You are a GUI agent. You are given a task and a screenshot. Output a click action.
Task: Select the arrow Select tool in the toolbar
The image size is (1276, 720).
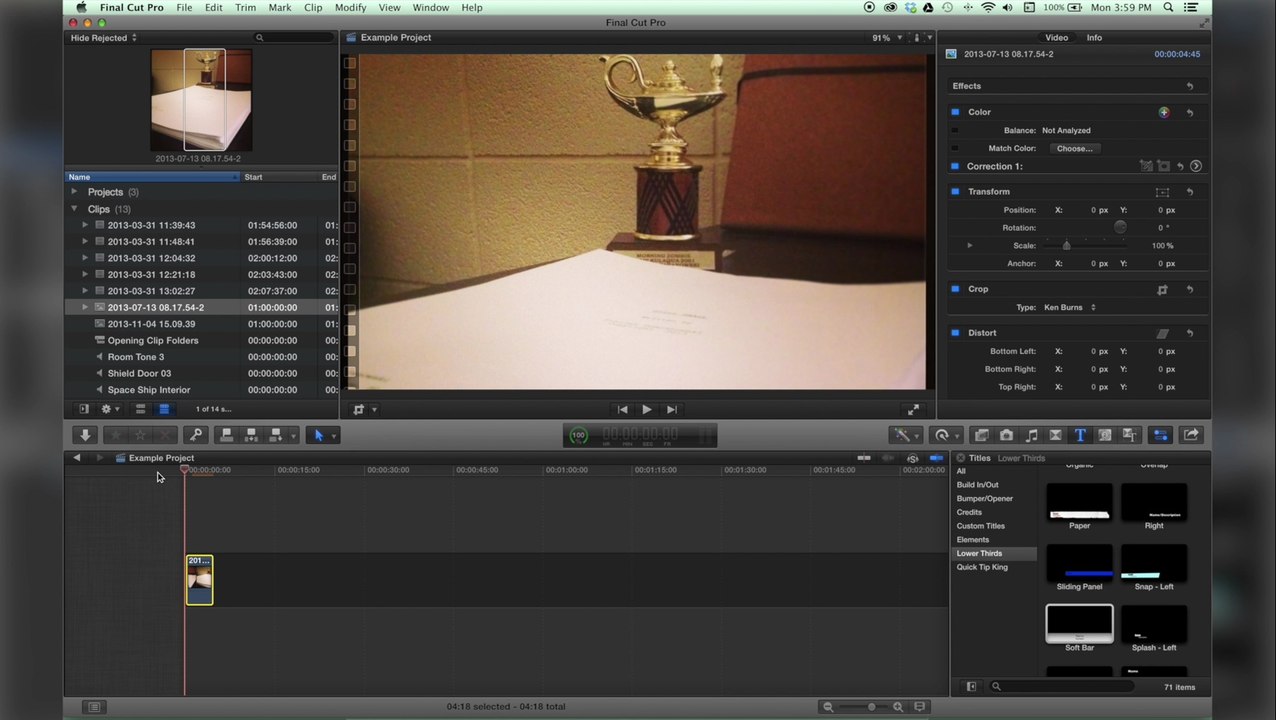point(319,435)
